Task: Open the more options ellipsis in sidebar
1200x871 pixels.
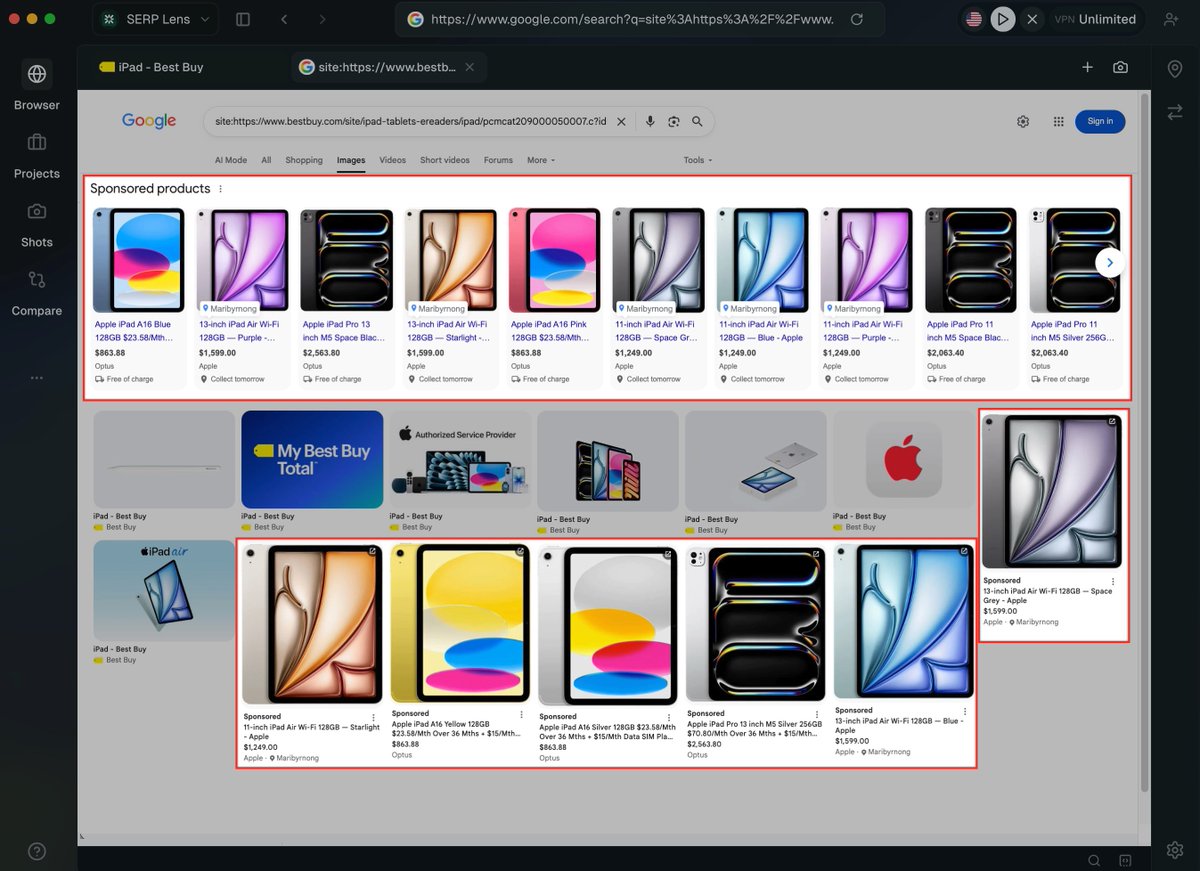Action: (x=37, y=378)
